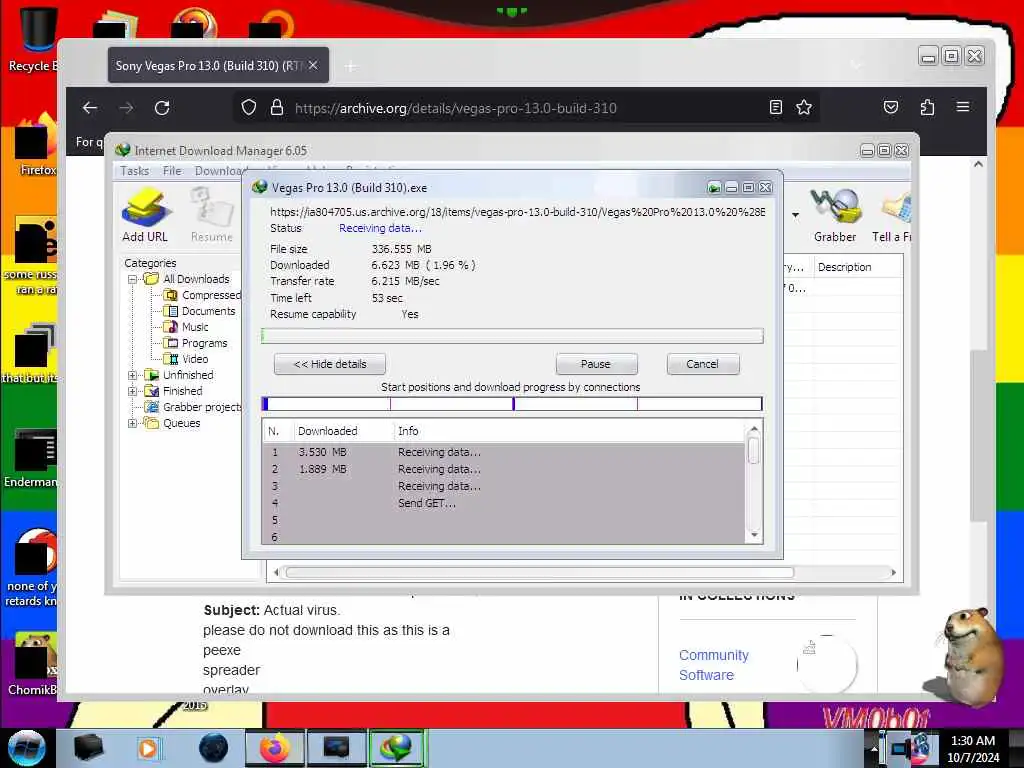1024x768 pixels.
Task: Click the Firefox page scroll-up arrow
Action: [x=978, y=165]
